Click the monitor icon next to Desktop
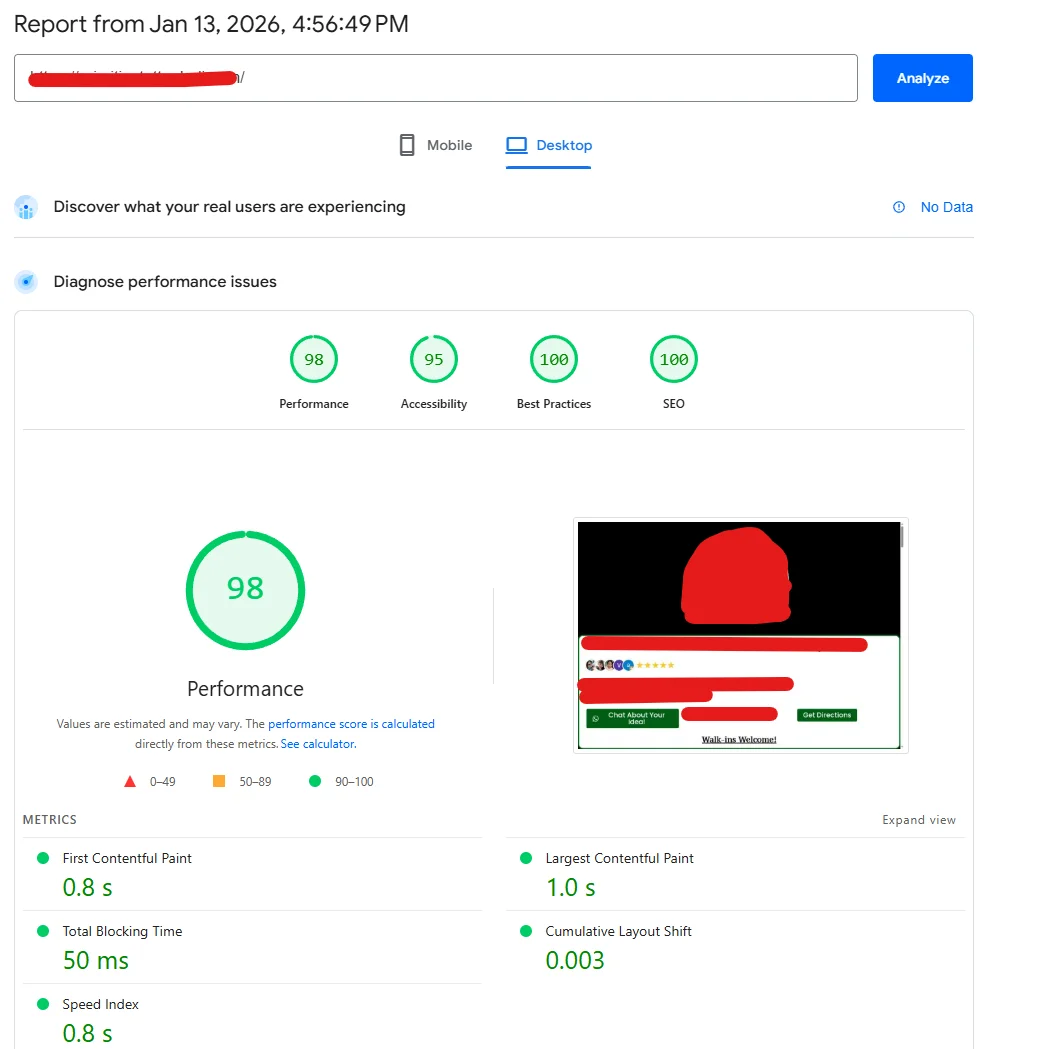 click(x=519, y=145)
